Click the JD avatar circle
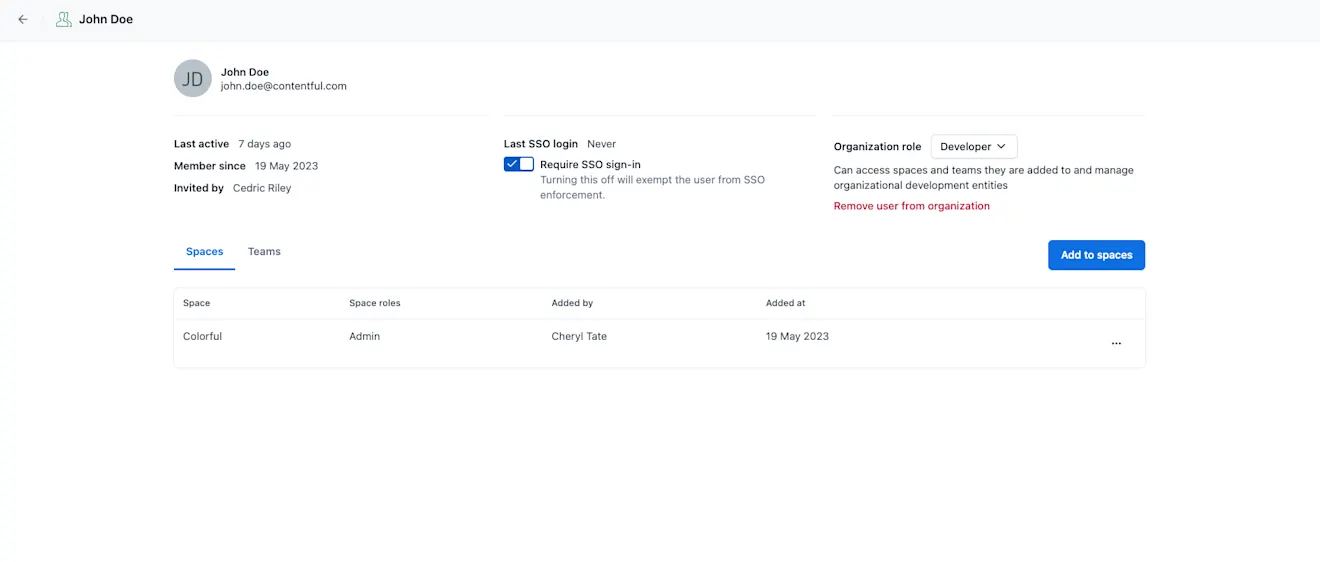The width and height of the screenshot is (1320, 562). [x=193, y=78]
